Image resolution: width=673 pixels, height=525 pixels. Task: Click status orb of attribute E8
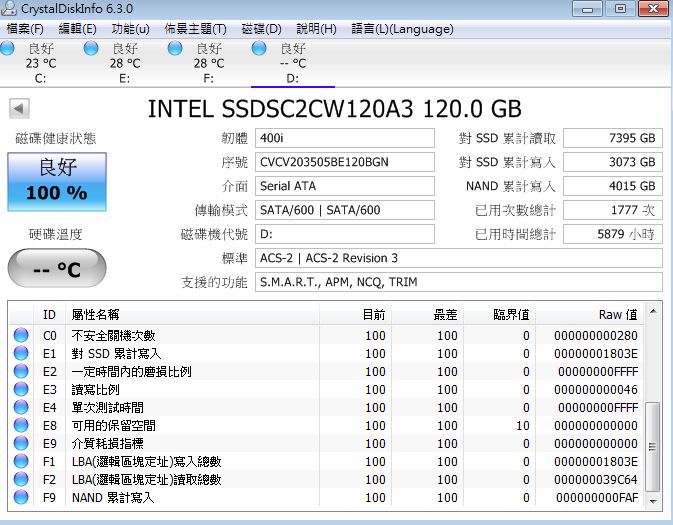point(21,425)
